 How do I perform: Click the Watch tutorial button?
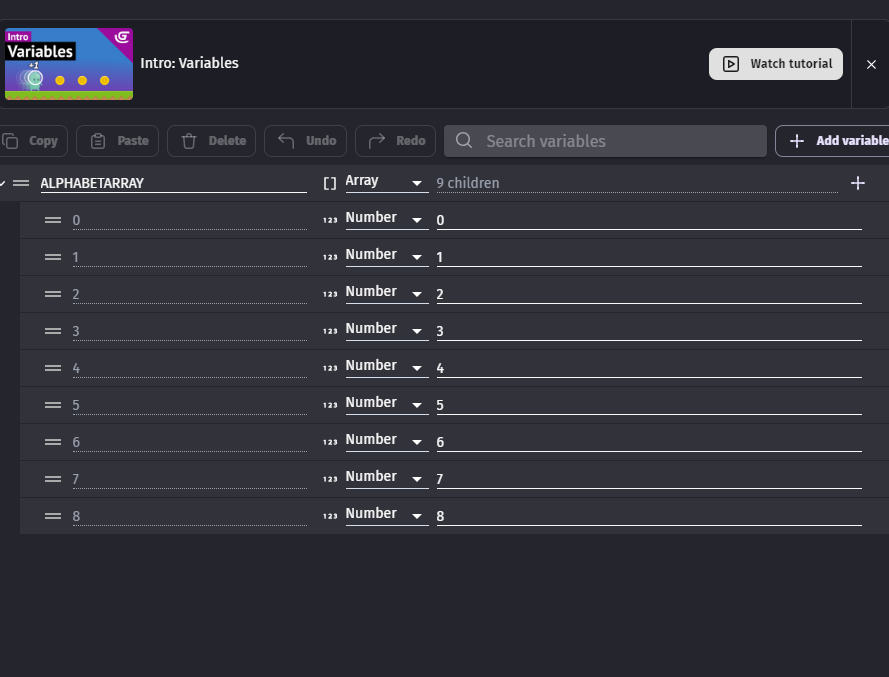click(776, 63)
